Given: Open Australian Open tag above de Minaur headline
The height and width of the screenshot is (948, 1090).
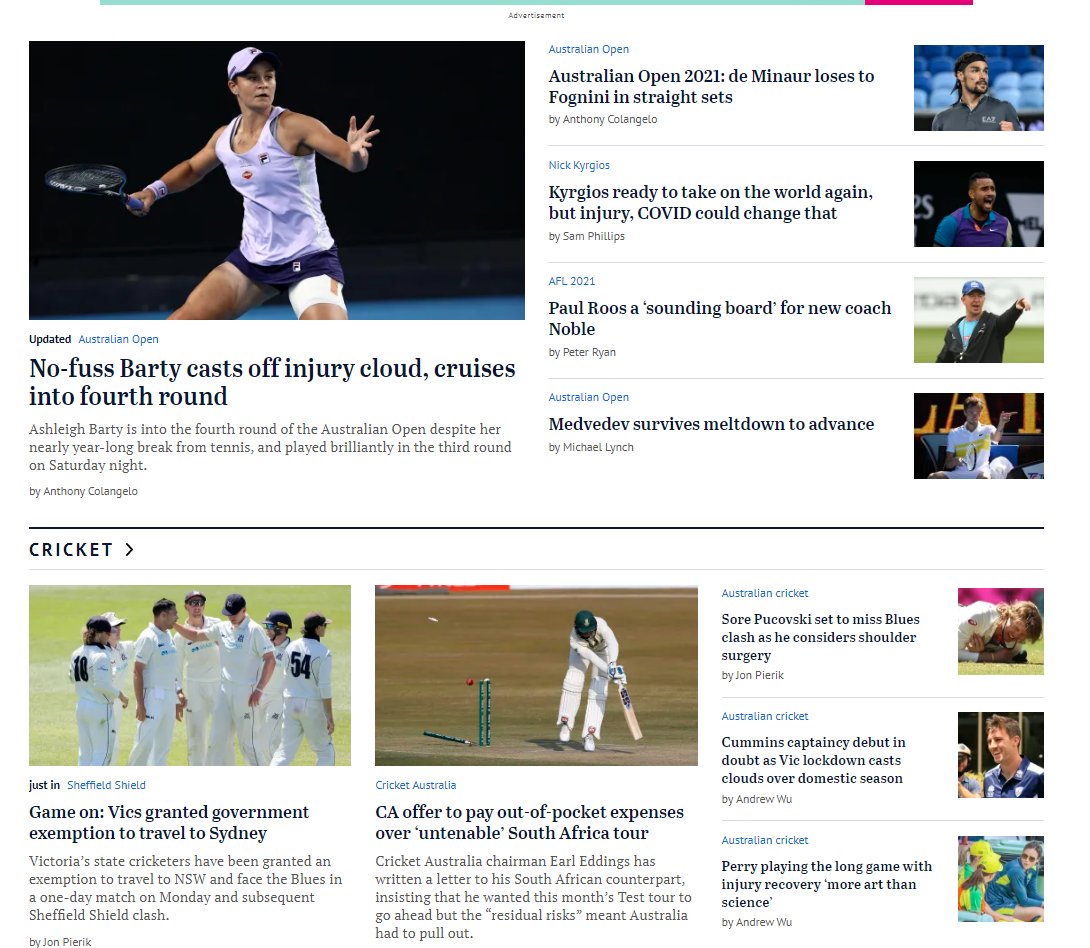Looking at the screenshot, I should point(588,49).
